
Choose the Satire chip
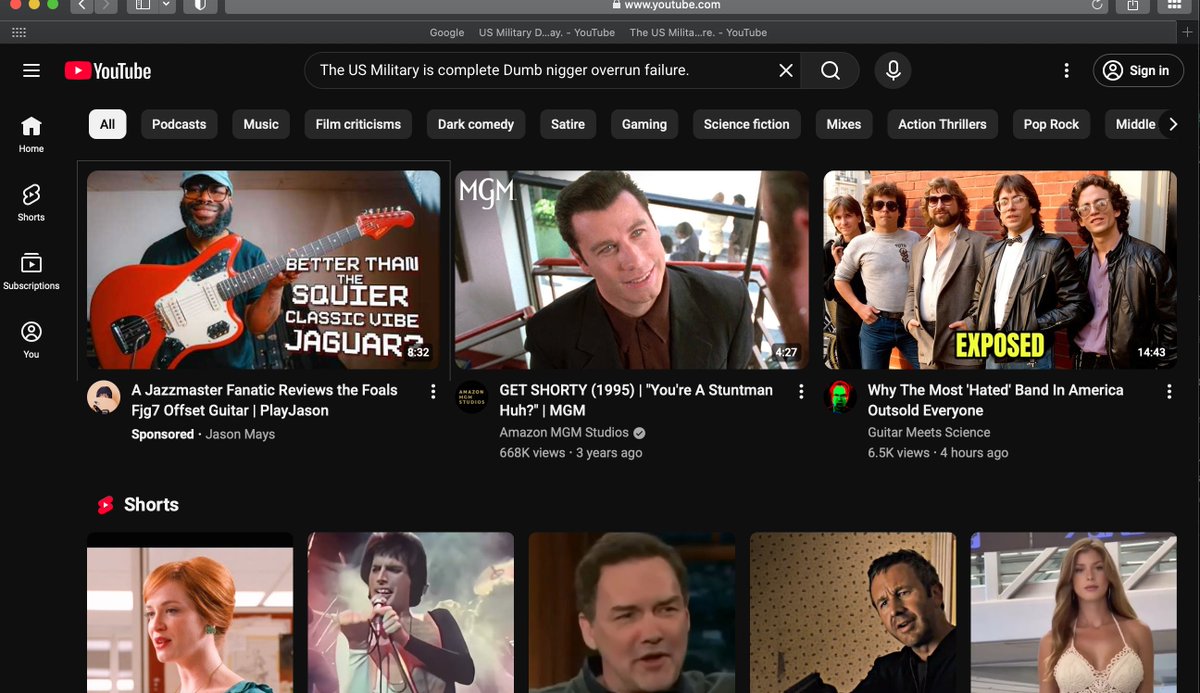click(x=568, y=124)
